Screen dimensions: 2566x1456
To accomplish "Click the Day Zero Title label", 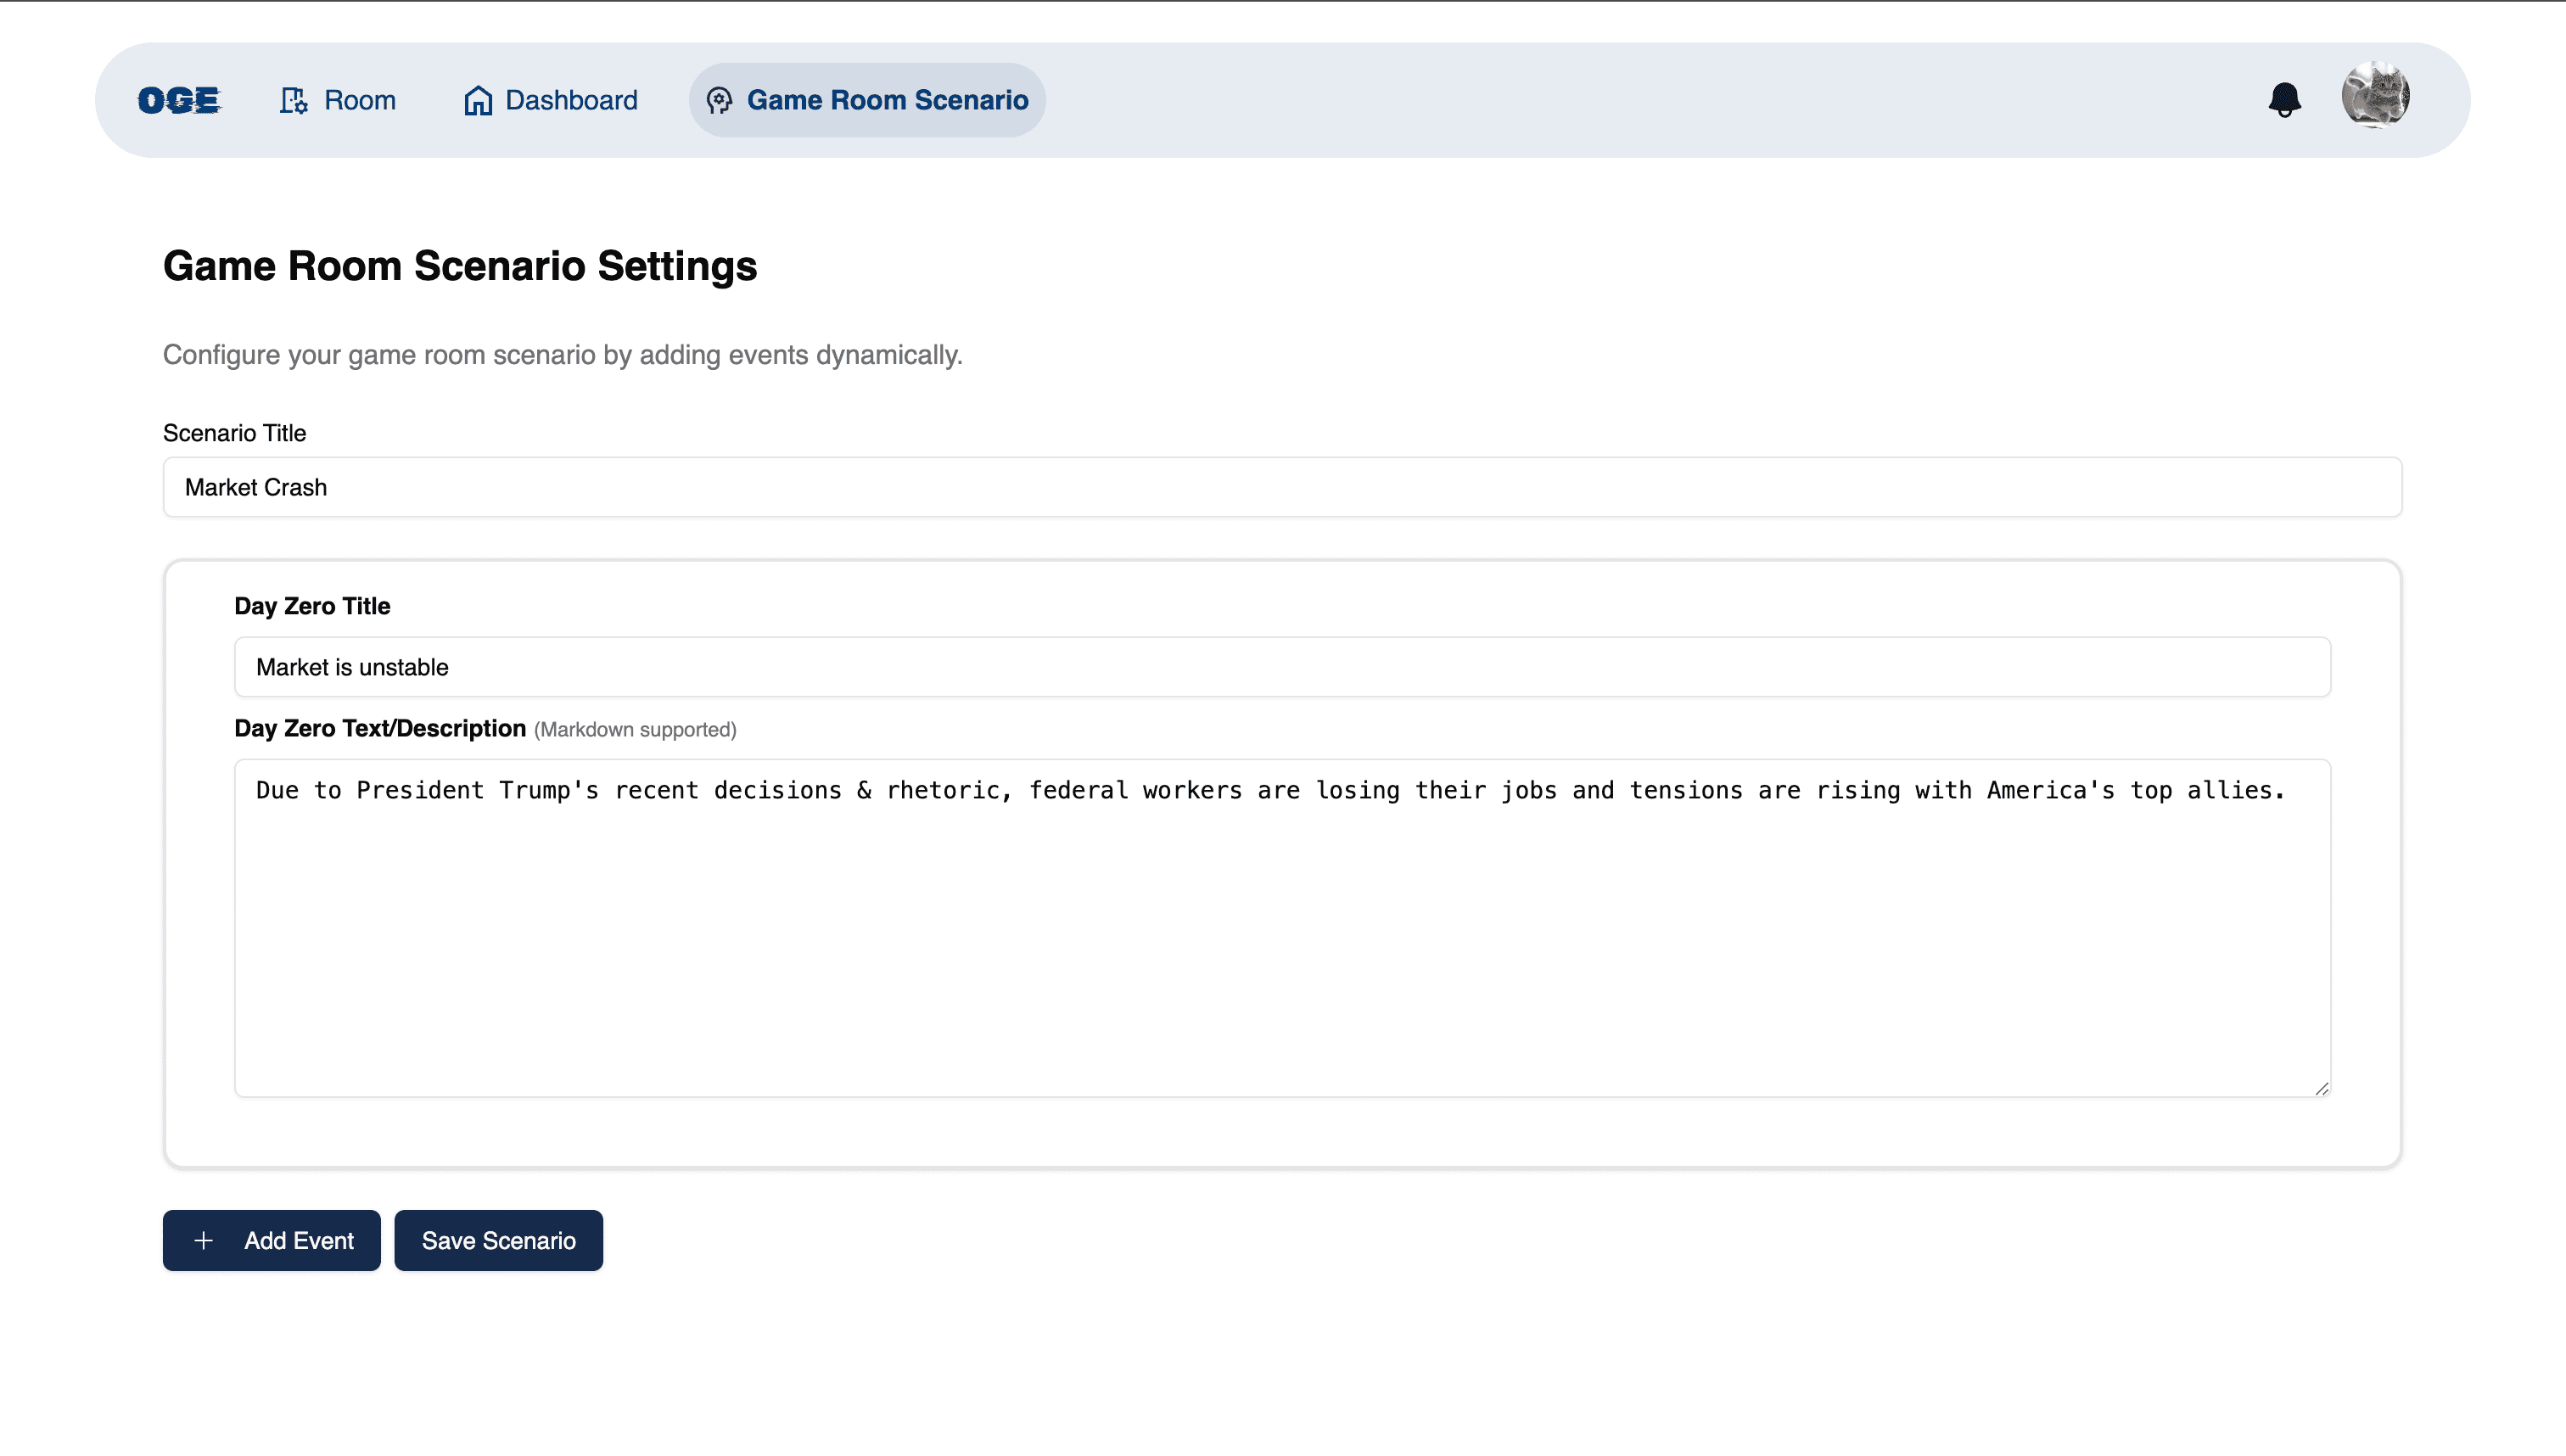I will (x=312, y=606).
